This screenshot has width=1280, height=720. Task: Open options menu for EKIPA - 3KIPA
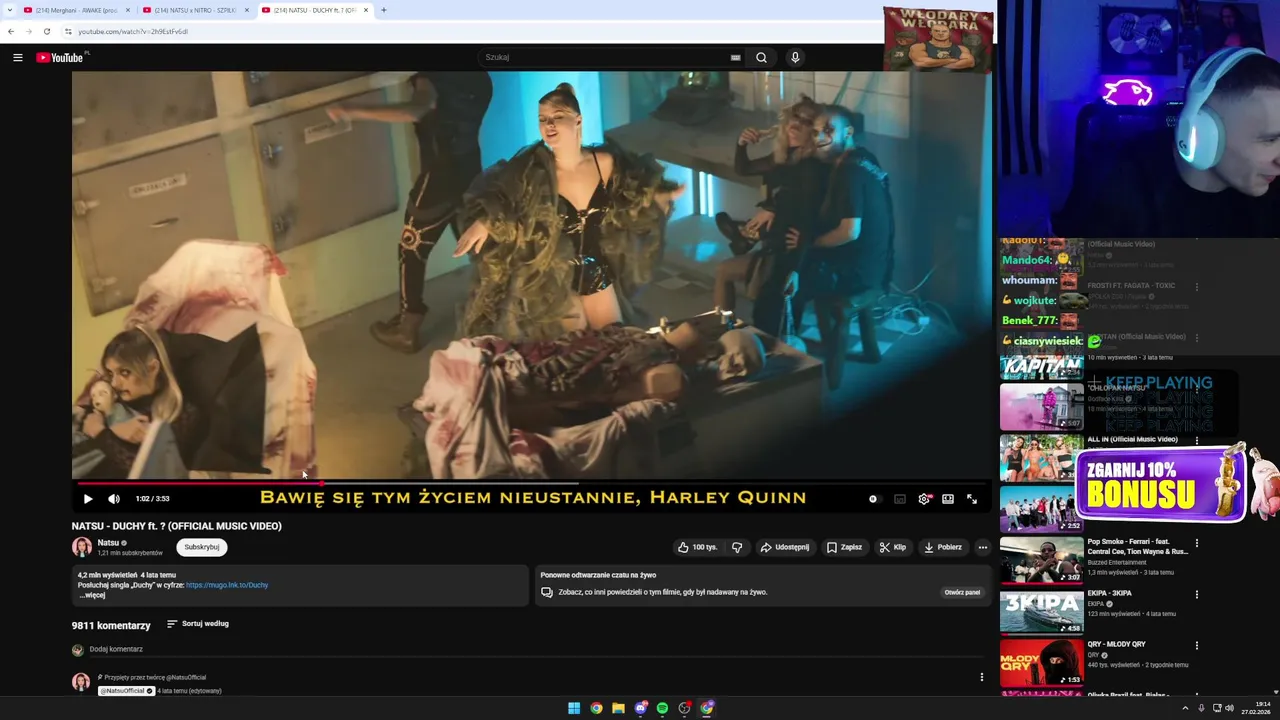[x=1197, y=594]
